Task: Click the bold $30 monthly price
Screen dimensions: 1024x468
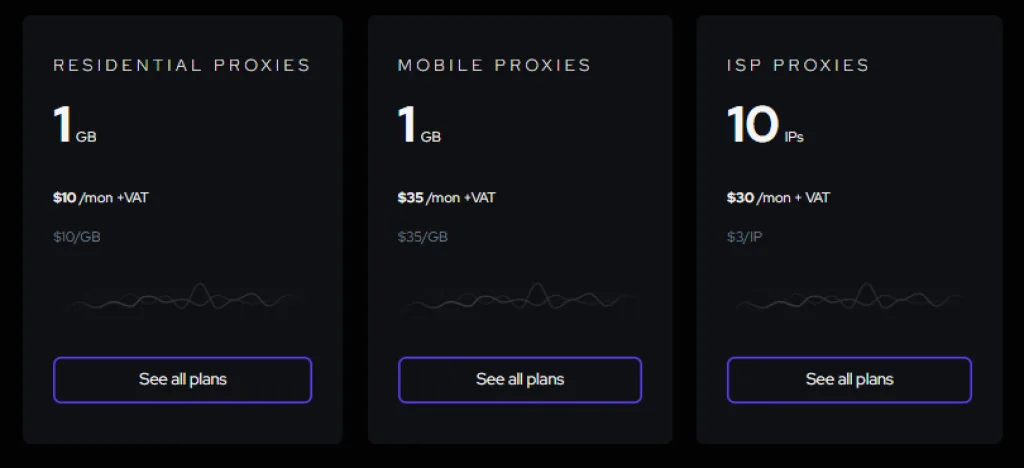Action: click(x=741, y=197)
